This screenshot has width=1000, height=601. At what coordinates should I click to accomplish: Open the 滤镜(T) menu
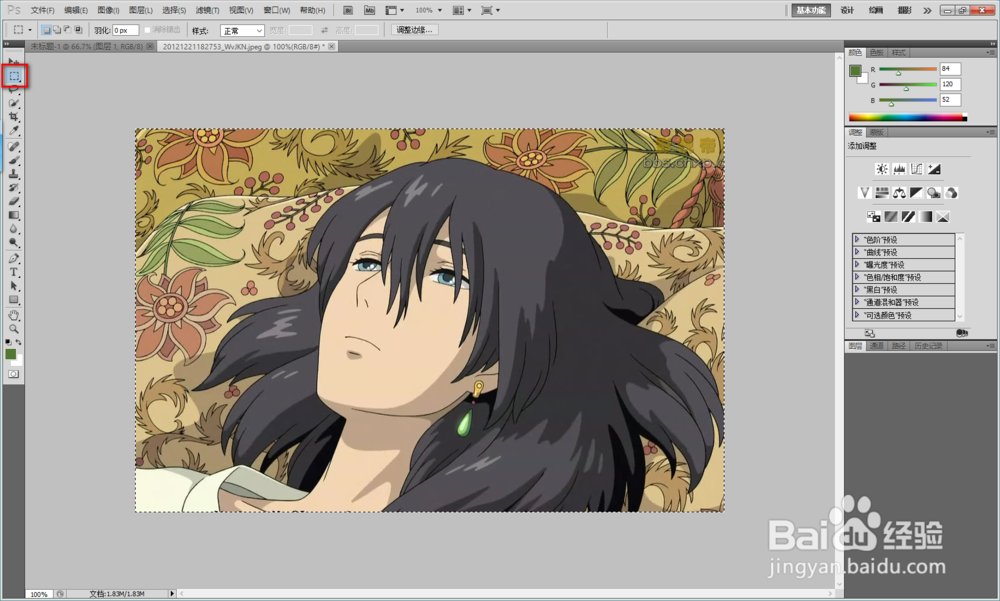point(207,10)
